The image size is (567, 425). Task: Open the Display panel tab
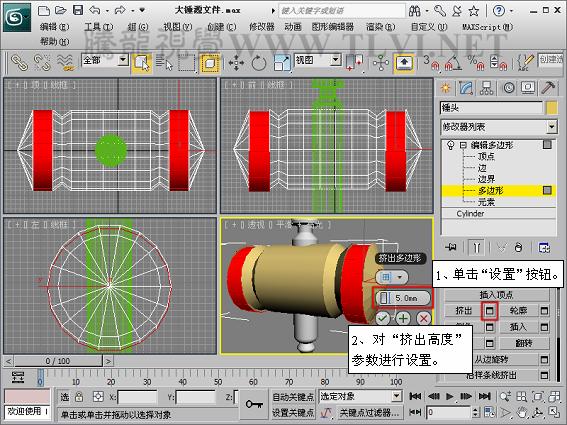pyautogui.click(x=528, y=88)
